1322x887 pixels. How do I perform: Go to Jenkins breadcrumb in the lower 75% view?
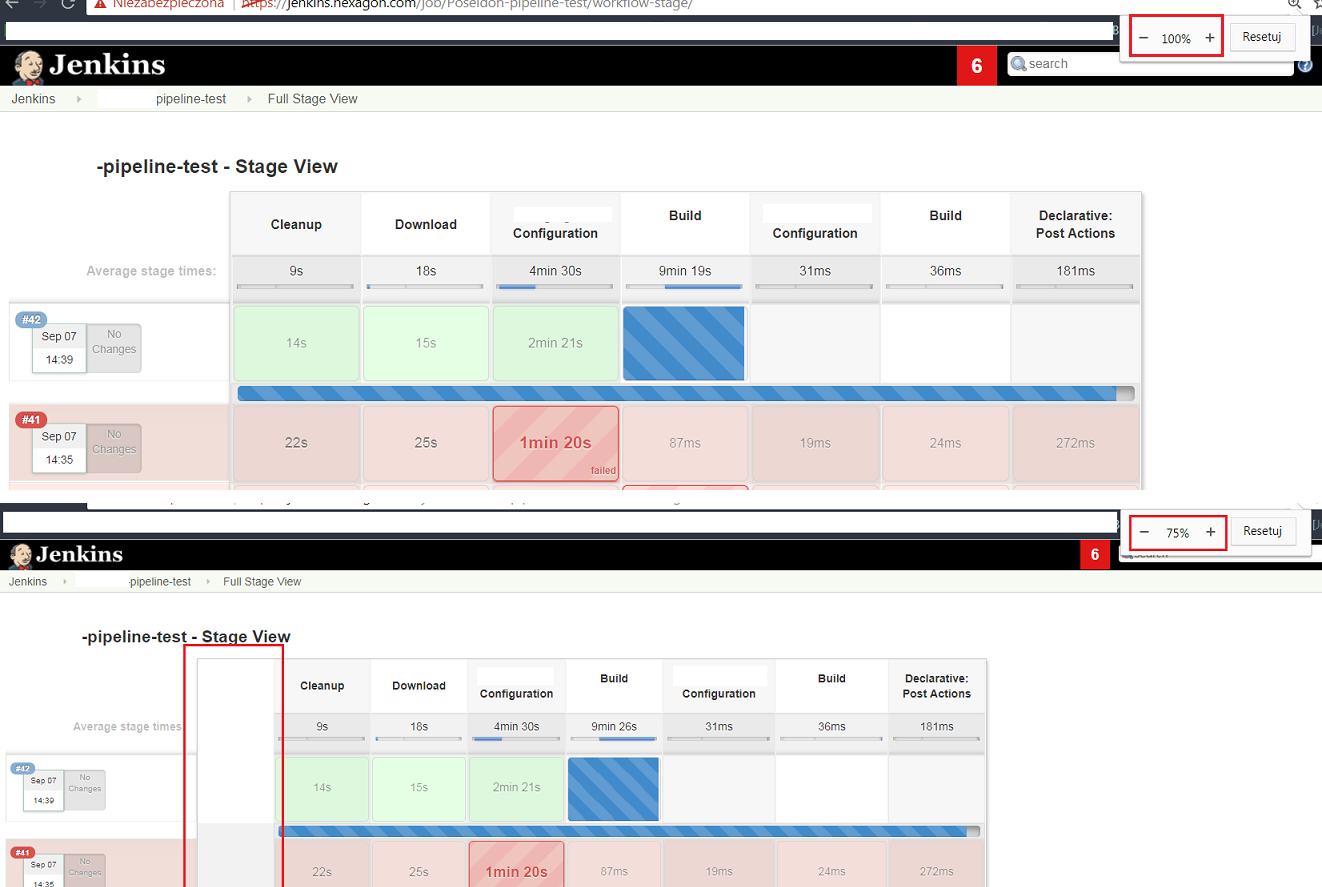click(28, 582)
